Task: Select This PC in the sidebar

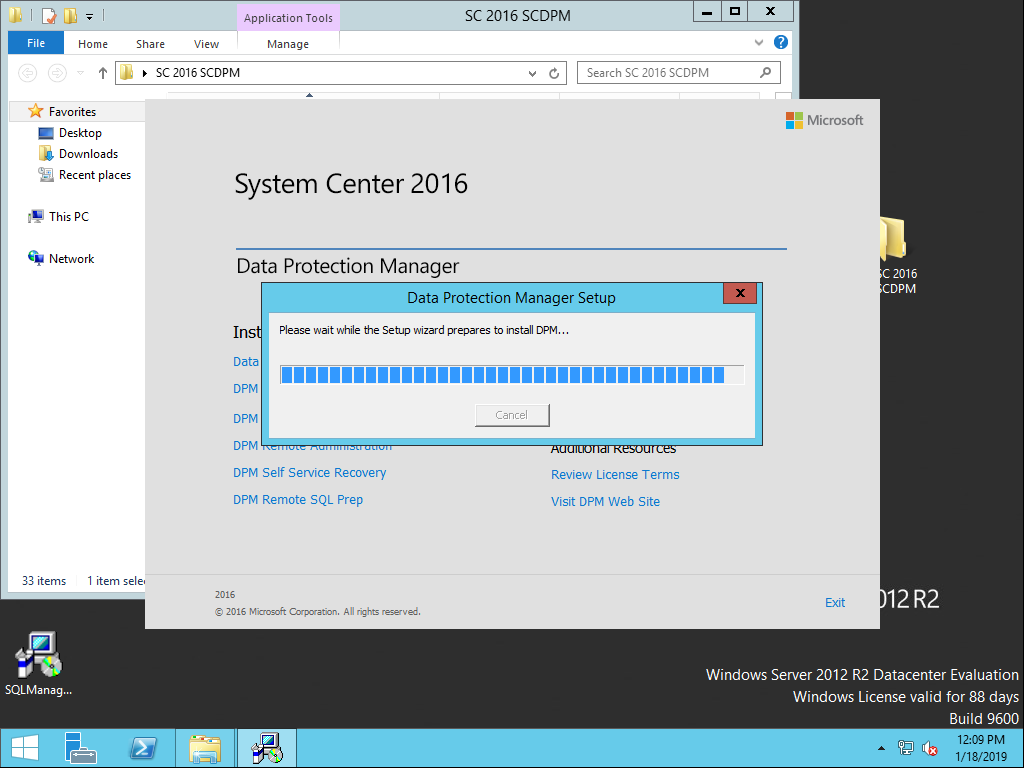Action: coord(67,216)
